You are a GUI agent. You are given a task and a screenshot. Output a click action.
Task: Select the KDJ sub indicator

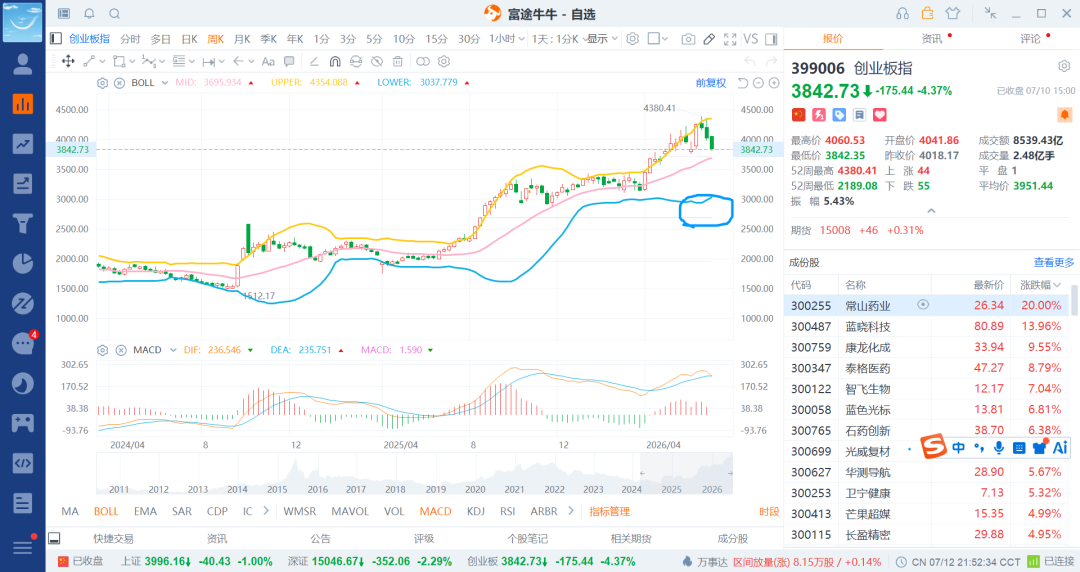tap(475, 511)
